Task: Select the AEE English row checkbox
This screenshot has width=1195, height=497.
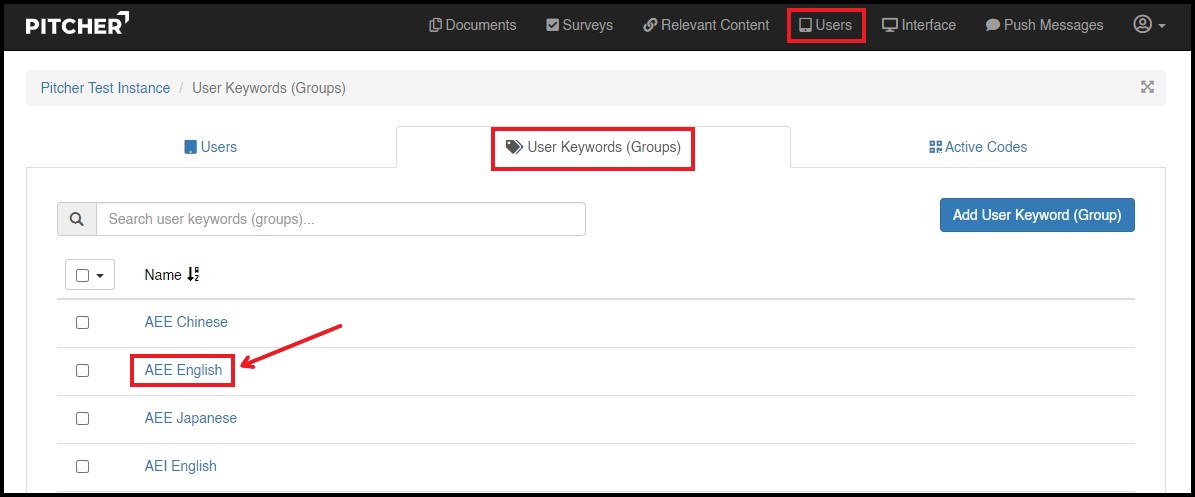Action: coord(83,370)
